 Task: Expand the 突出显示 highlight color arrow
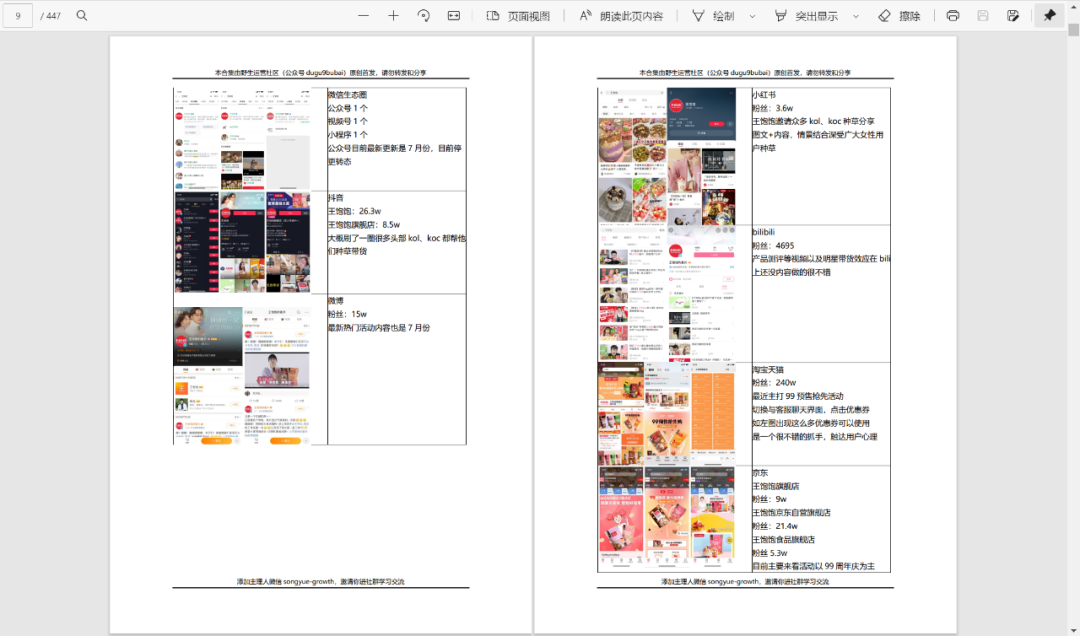pyautogui.click(x=856, y=16)
